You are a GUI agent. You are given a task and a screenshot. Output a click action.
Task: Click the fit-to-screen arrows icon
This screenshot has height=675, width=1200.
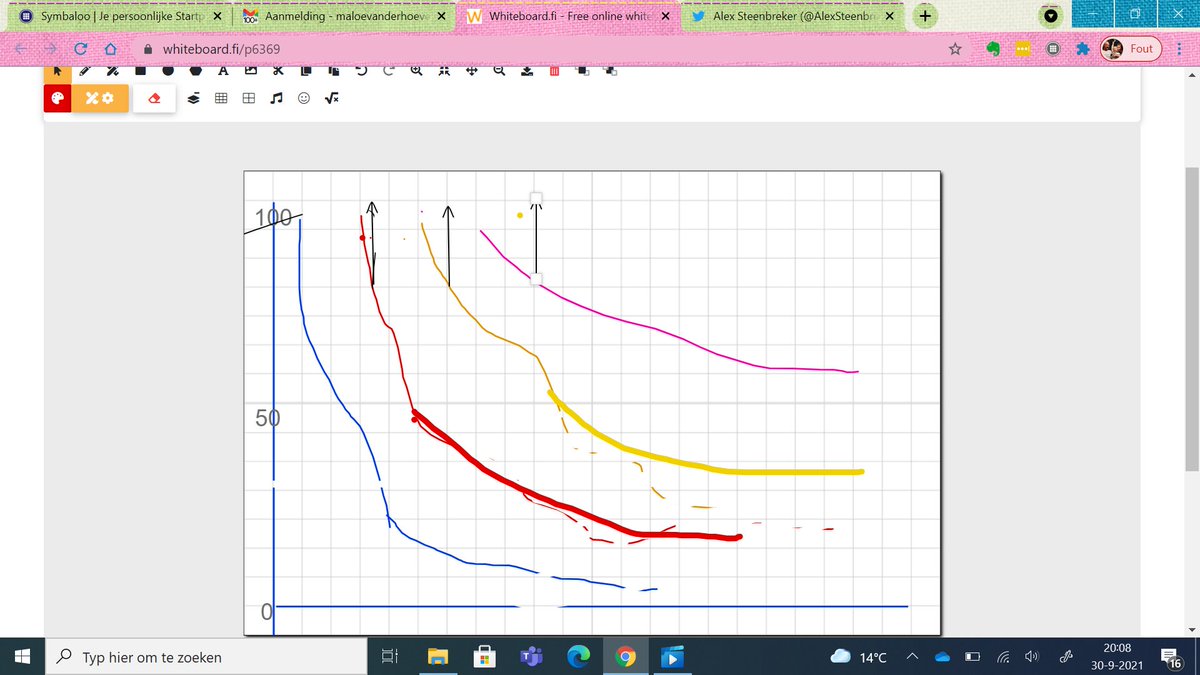[443, 71]
